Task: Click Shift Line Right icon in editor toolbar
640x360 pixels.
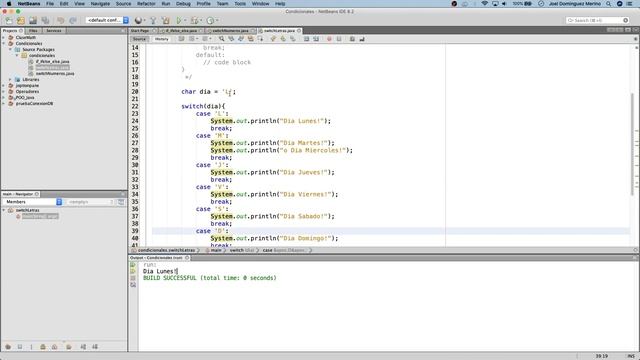Action: pos(316,39)
